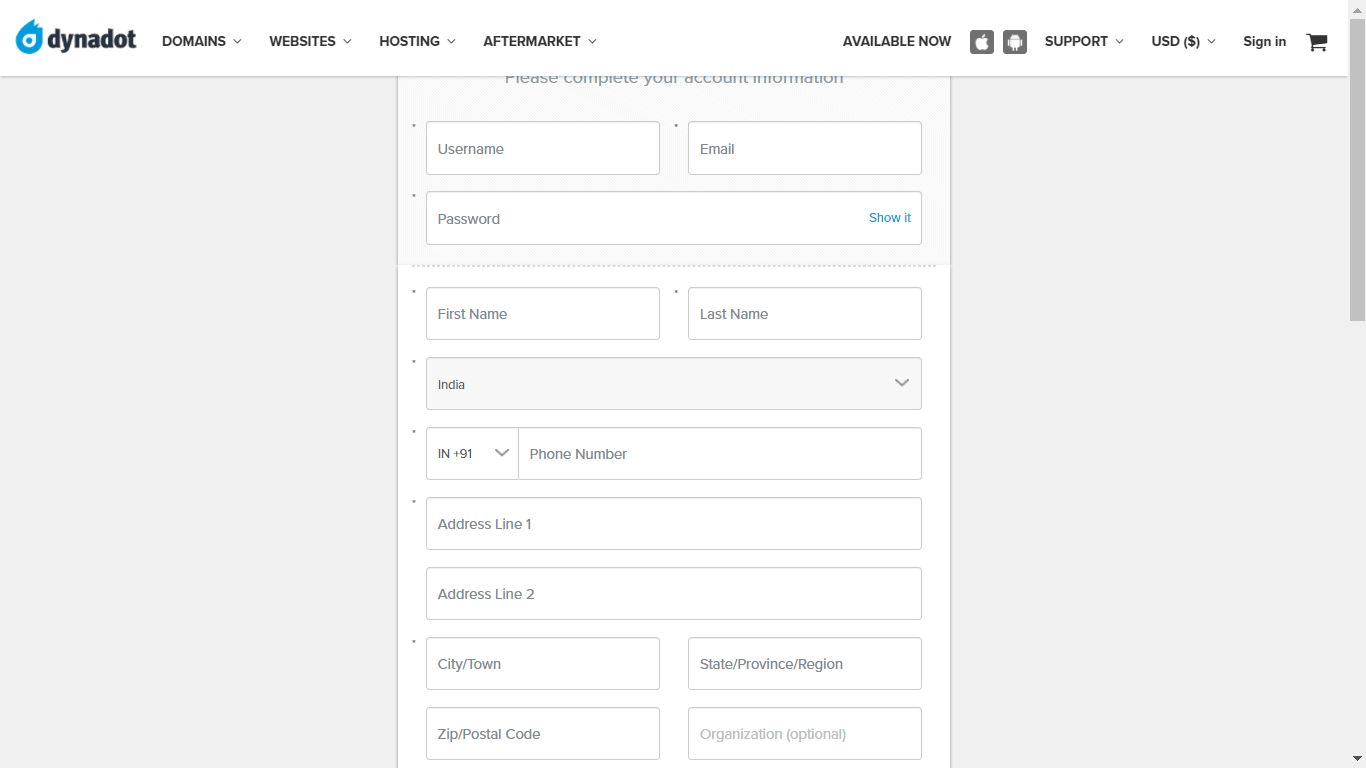Open the shopping cart icon
Image resolution: width=1366 pixels, height=768 pixels.
pos(1317,42)
